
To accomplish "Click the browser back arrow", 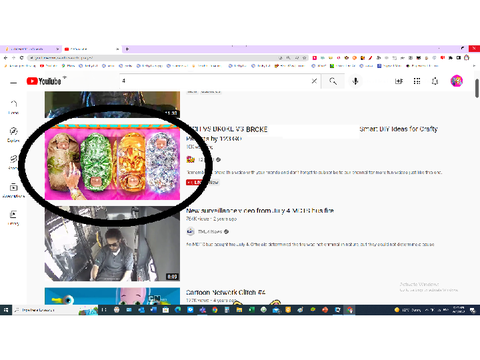I will [x=6, y=58].
